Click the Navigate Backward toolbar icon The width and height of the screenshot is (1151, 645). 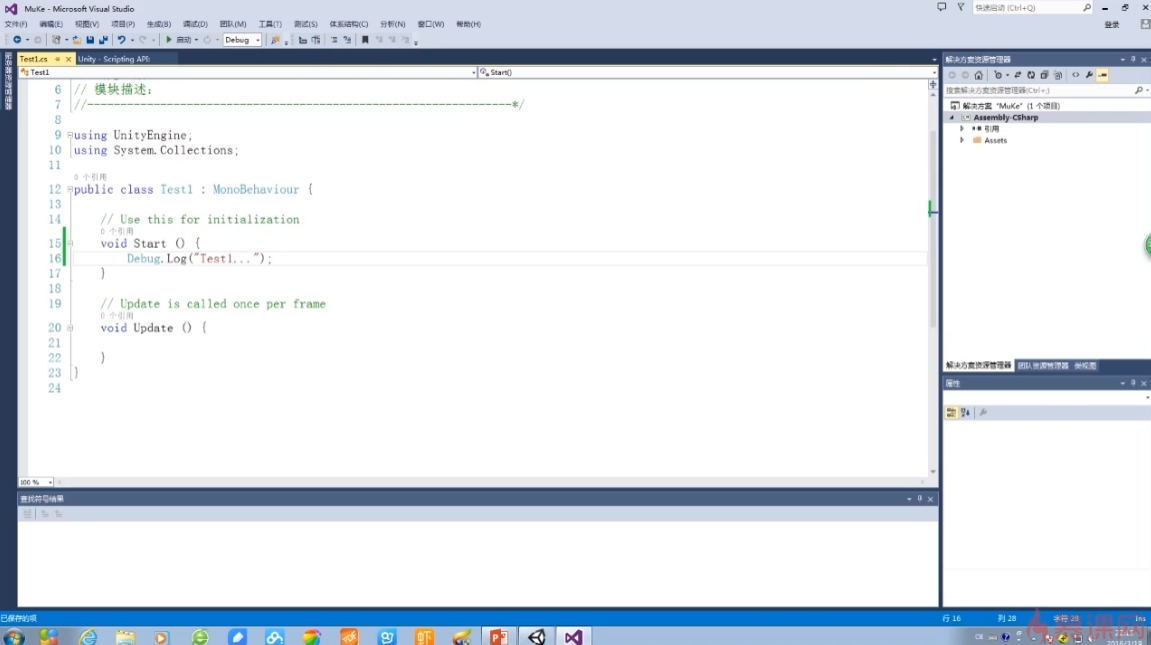coord(16,40)
